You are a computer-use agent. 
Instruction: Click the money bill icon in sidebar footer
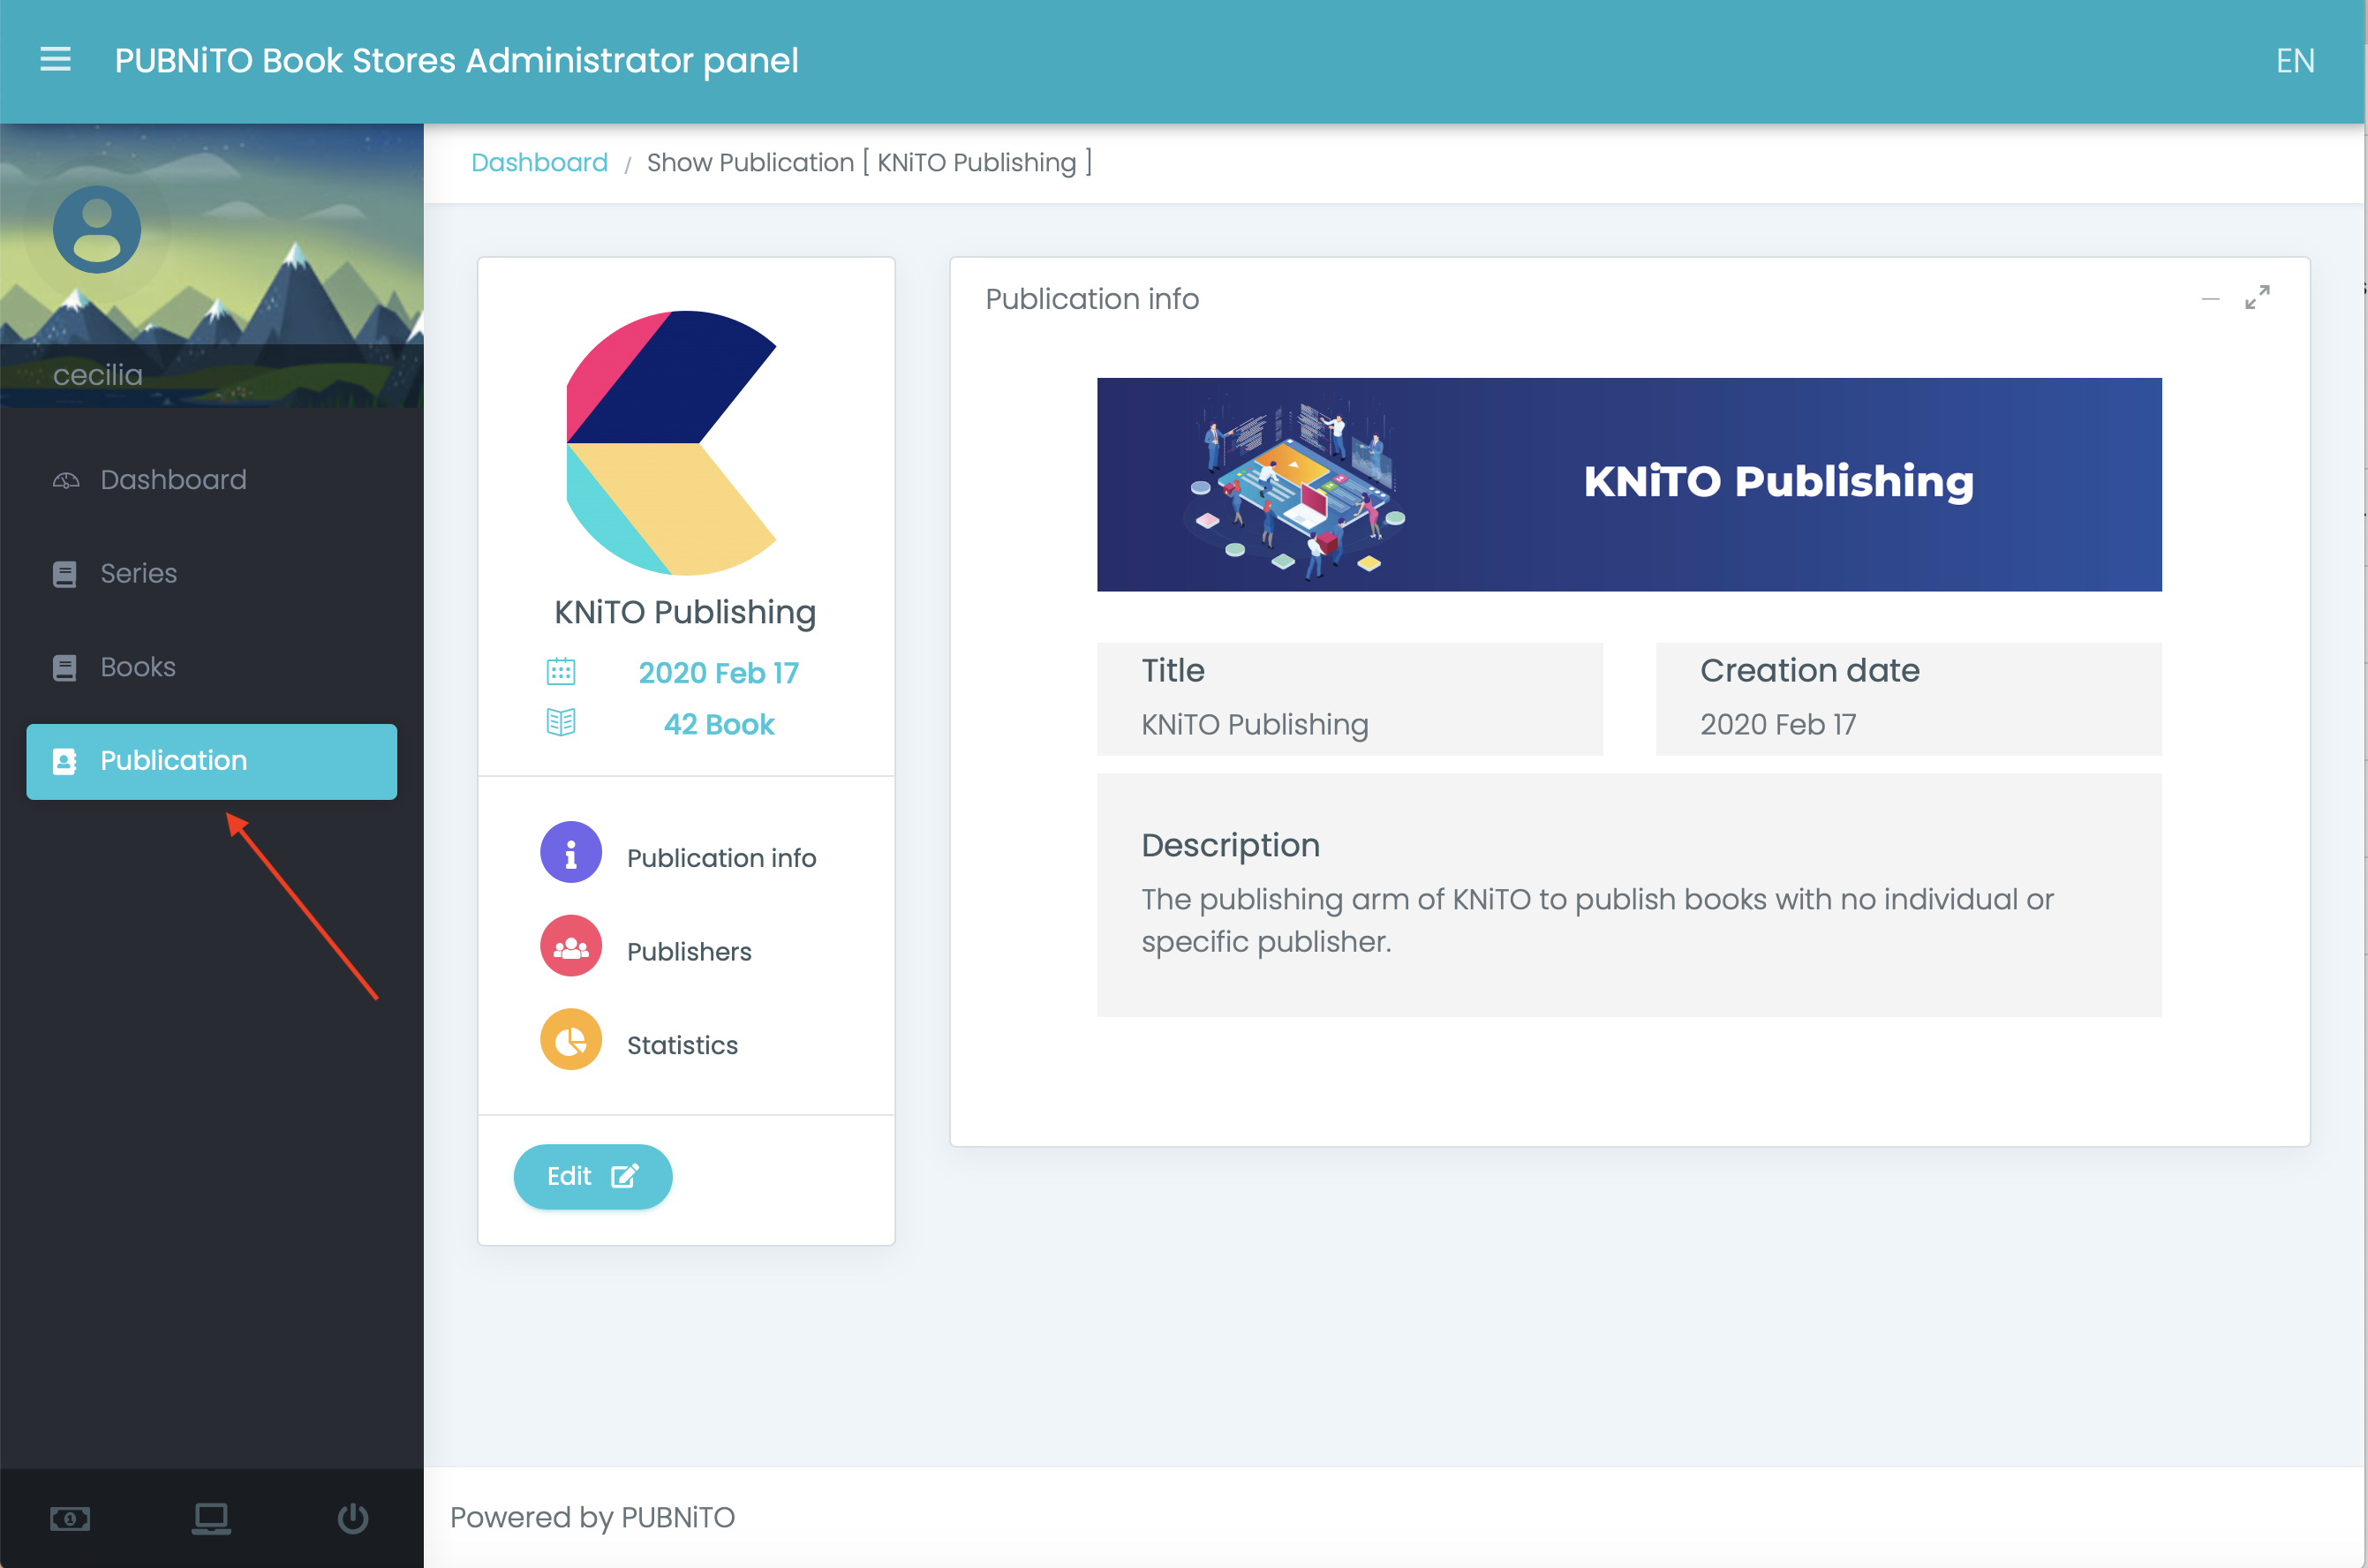70,1519
